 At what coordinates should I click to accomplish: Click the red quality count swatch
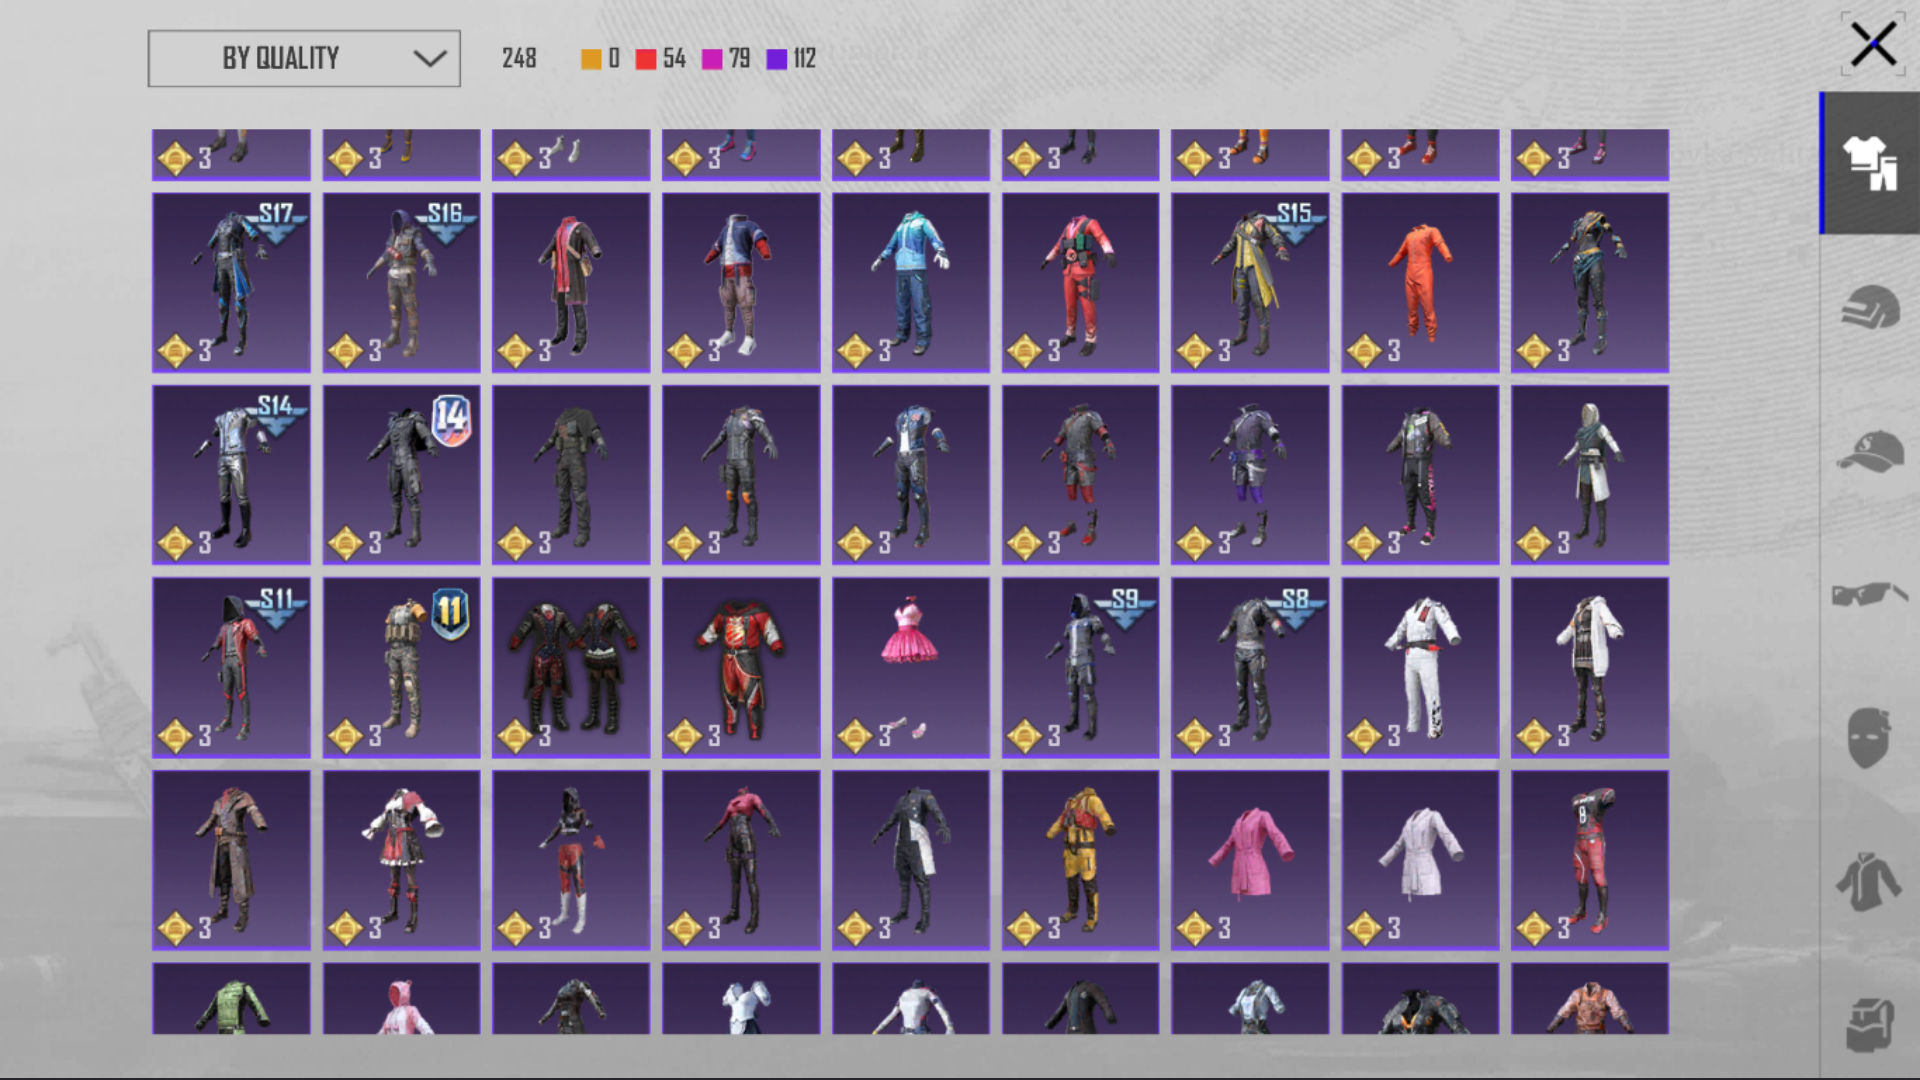pos(646,59)
